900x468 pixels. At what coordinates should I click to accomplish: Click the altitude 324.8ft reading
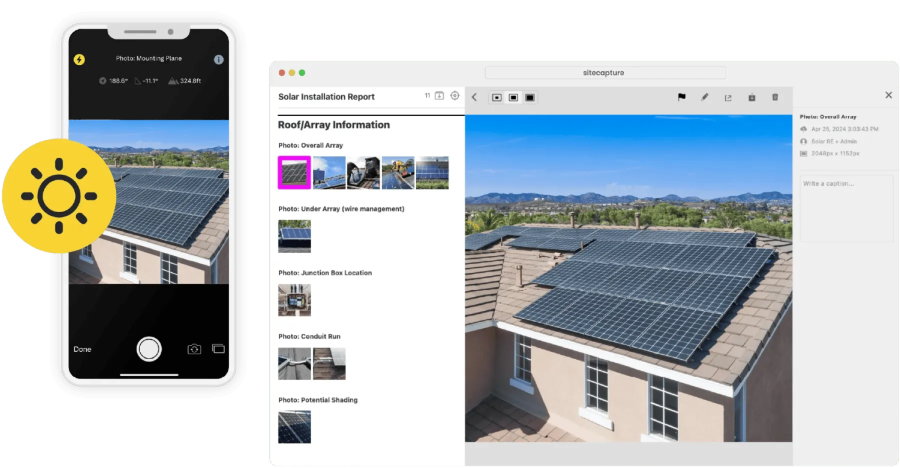tap(184, 81)
